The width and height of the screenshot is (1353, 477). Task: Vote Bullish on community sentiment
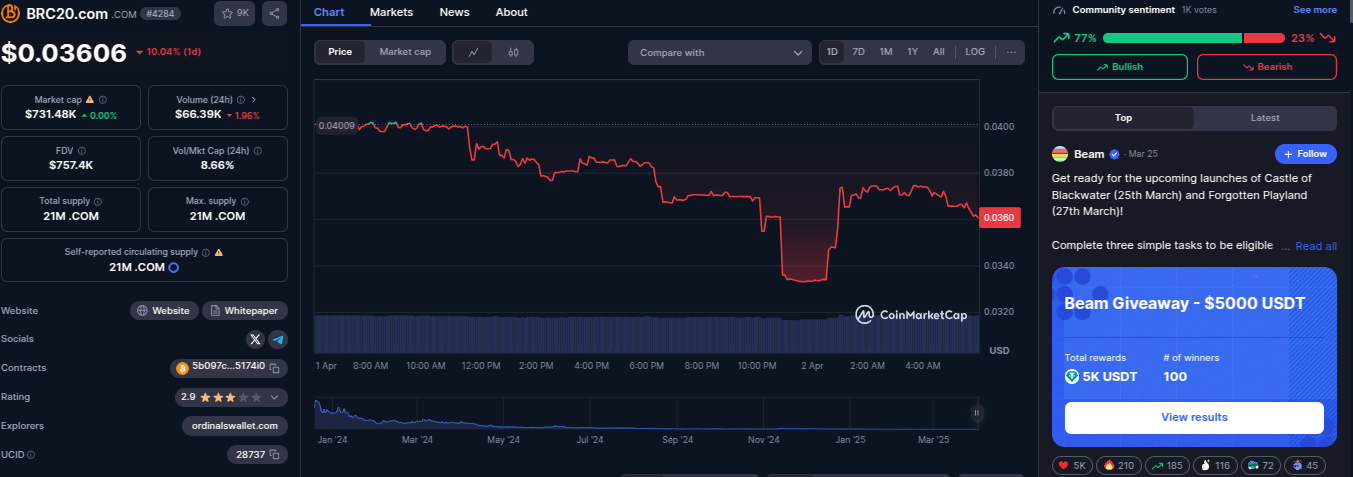tap(1119, 67)
